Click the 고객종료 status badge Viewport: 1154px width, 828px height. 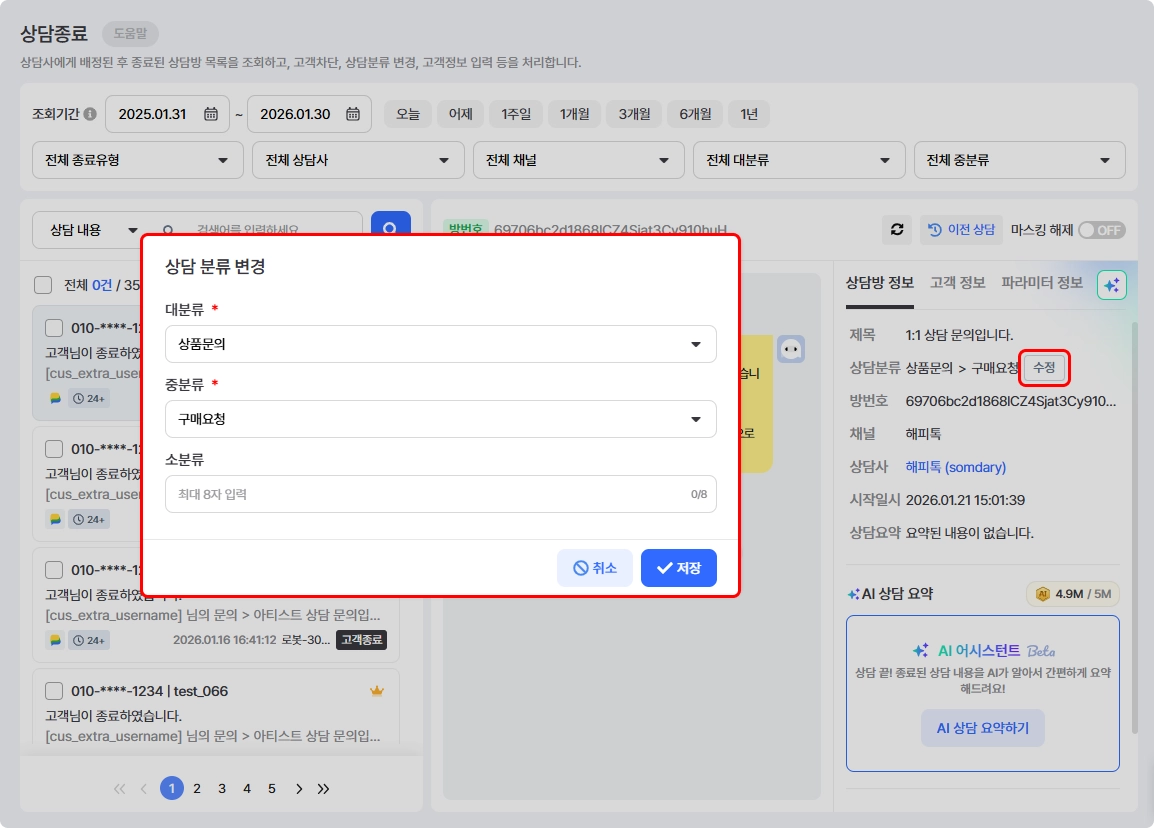(361, 640)
